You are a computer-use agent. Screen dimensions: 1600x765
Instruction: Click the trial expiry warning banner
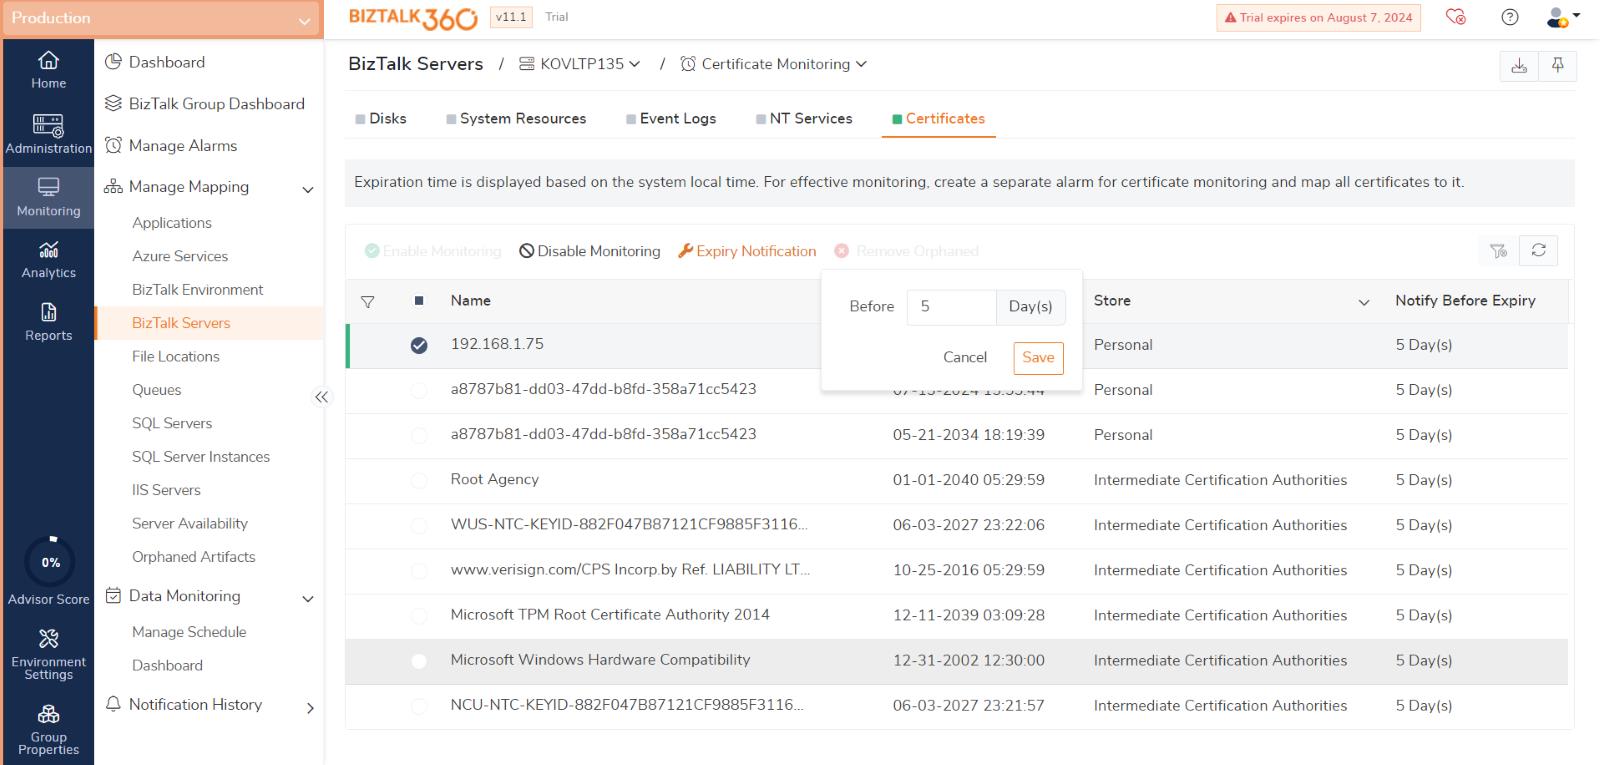1318,17
